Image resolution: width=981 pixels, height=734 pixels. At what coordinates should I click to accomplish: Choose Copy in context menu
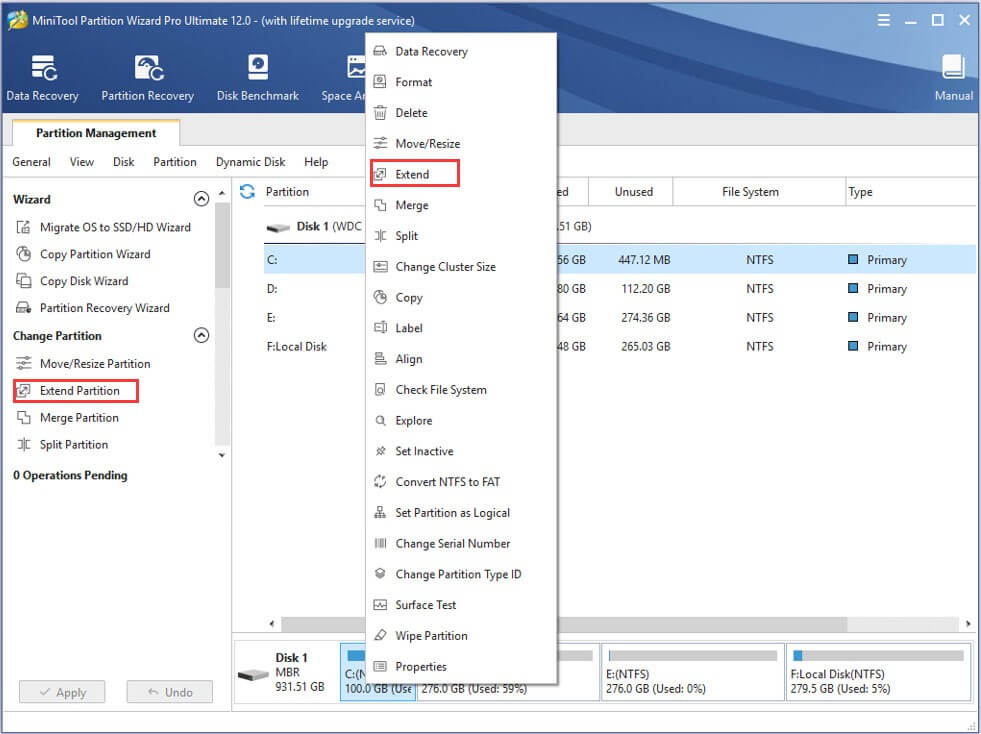[461, 297]
